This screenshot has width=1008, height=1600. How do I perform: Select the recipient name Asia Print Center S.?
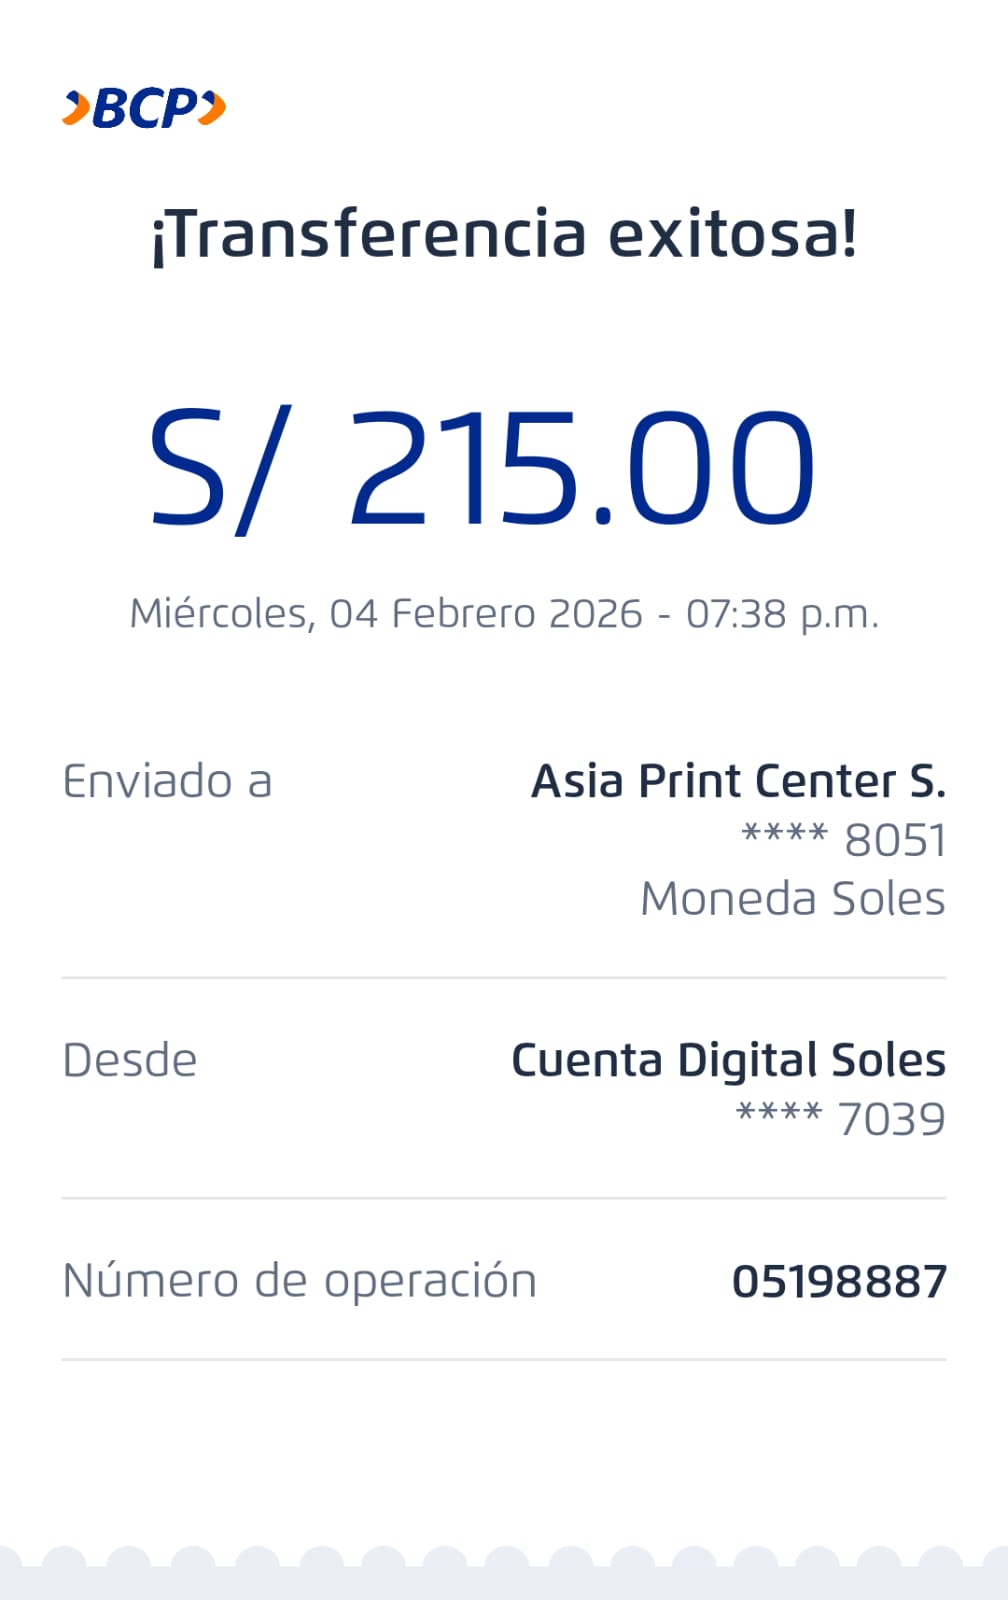(738, 781)
